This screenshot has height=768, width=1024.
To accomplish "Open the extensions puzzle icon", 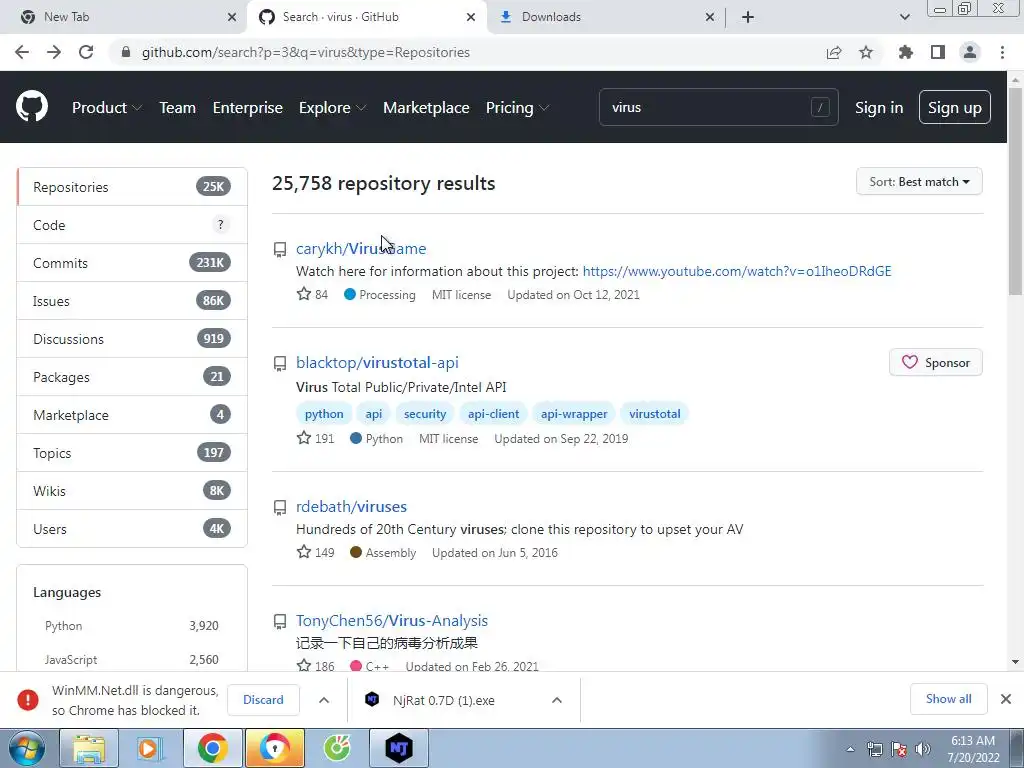I will point(905,52).
